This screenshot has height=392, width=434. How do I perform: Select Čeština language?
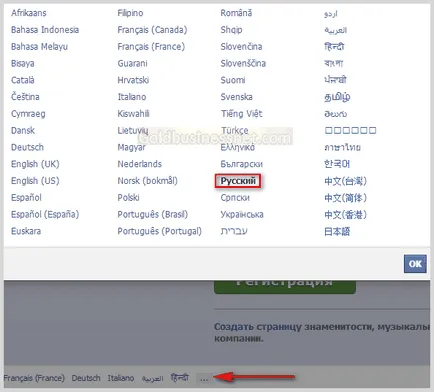click(x=25, y=97)
